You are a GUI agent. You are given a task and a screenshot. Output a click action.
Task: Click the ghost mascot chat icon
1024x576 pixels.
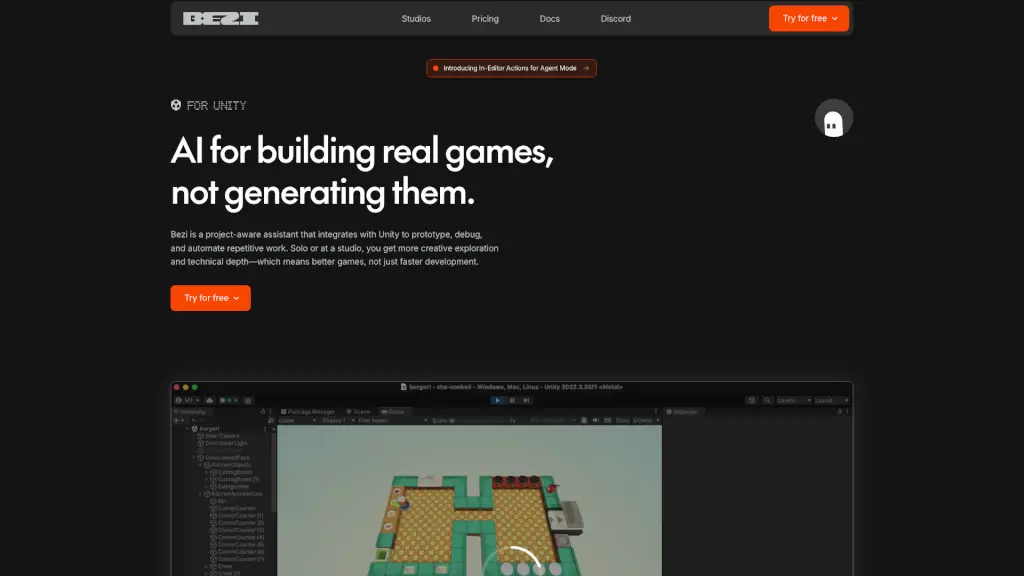pyautogui.click(x=833, y=120)
